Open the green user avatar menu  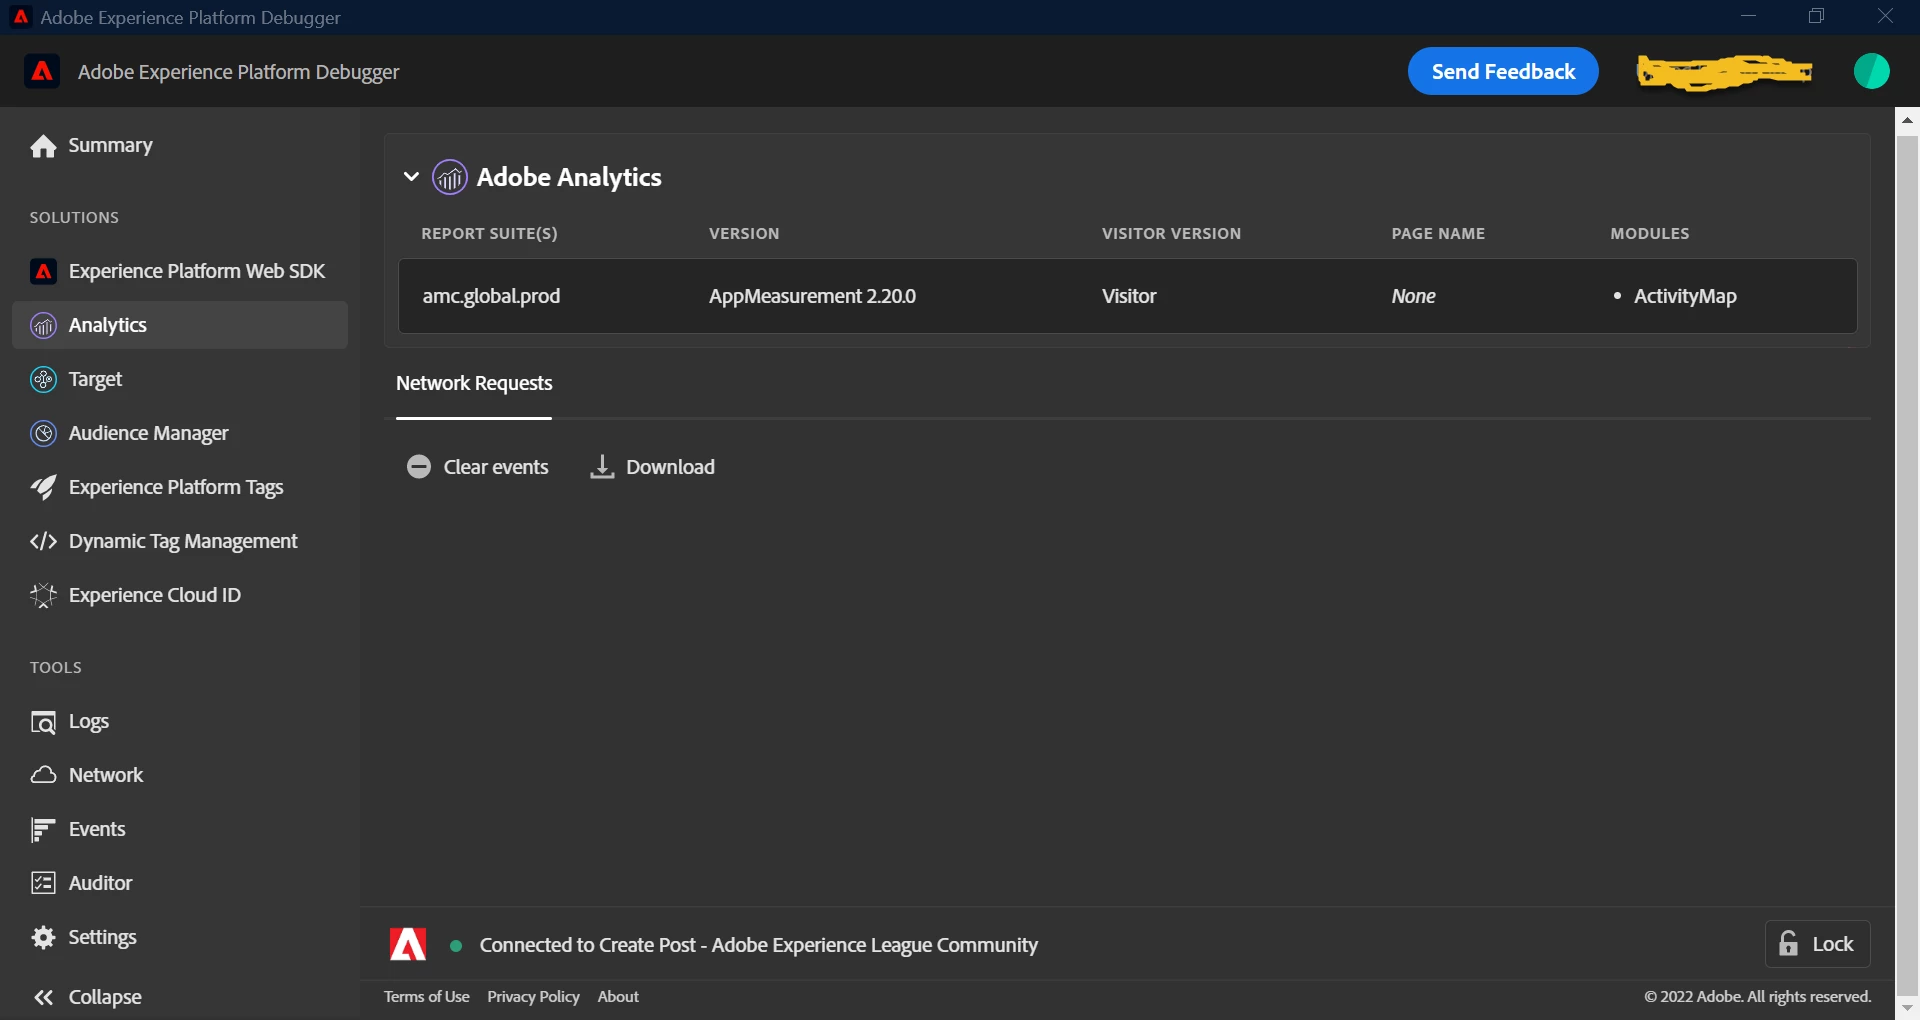(1871, 71)
